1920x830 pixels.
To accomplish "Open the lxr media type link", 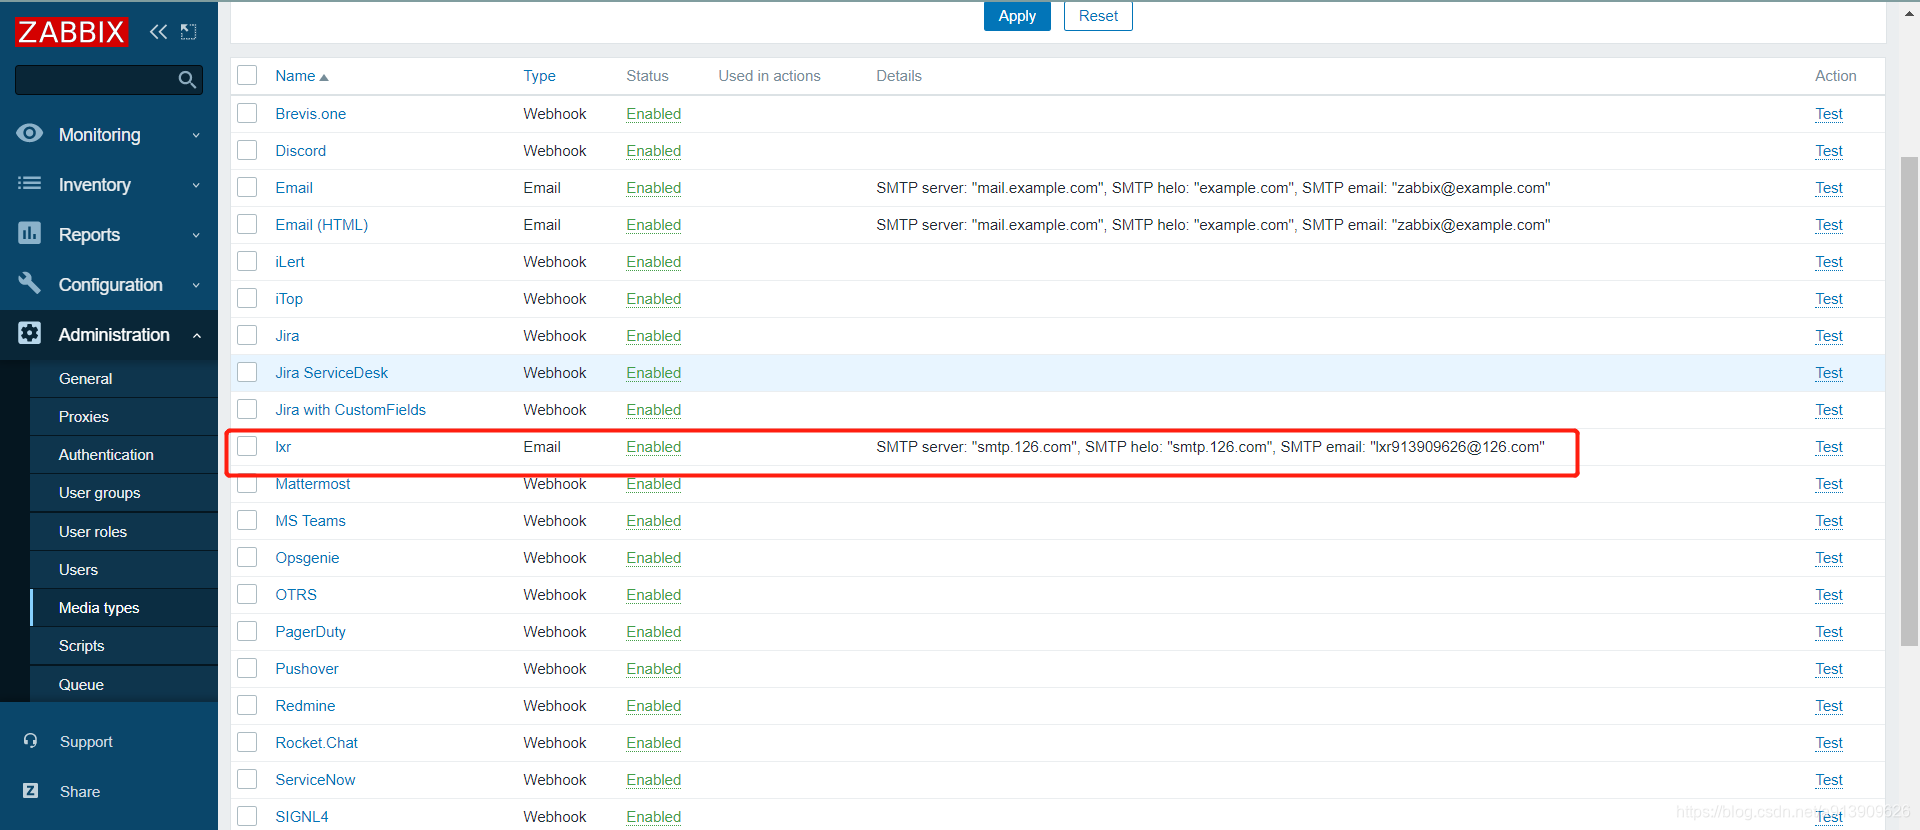I will [x=283, y=446].
